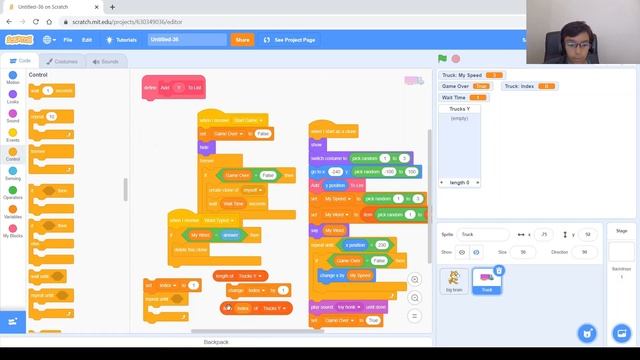Click the Sprite name field
The height and width of the screenshot is (360, 640).
pos(482,234)
